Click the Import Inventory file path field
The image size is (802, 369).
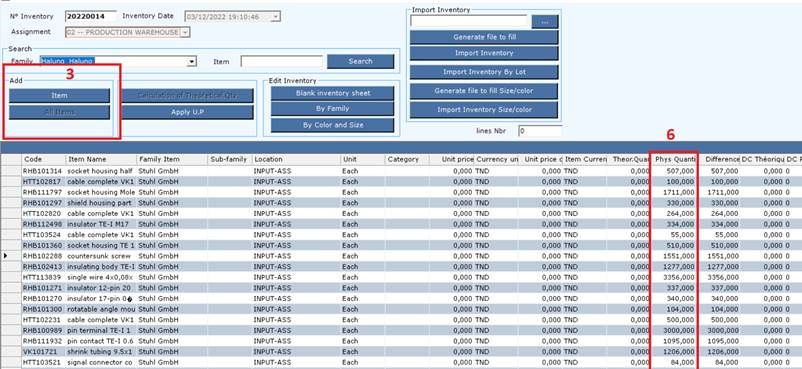[x=469, y=21]
